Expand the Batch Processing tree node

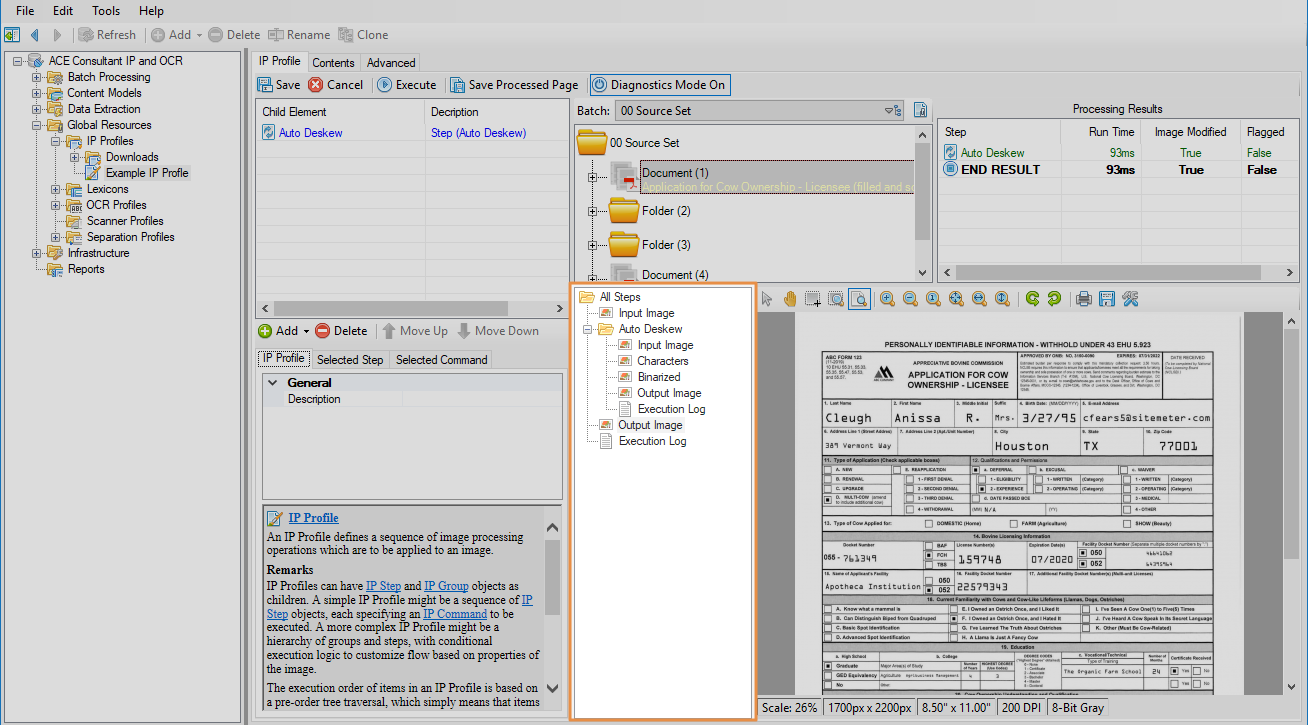click(x=37, y=77)
